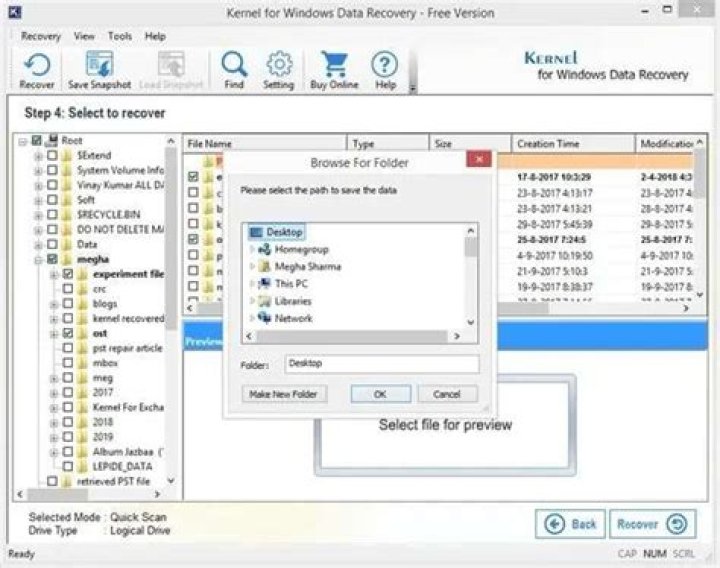
Task: Click the Data folder icon
Action: (67, 244)
